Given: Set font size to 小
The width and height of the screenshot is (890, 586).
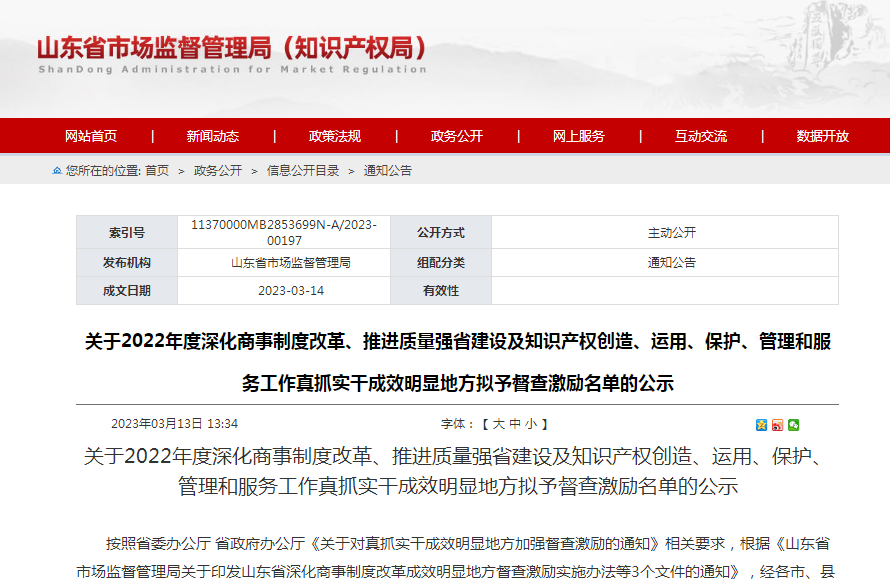Looking at the screenshot, I should (531, 424).
